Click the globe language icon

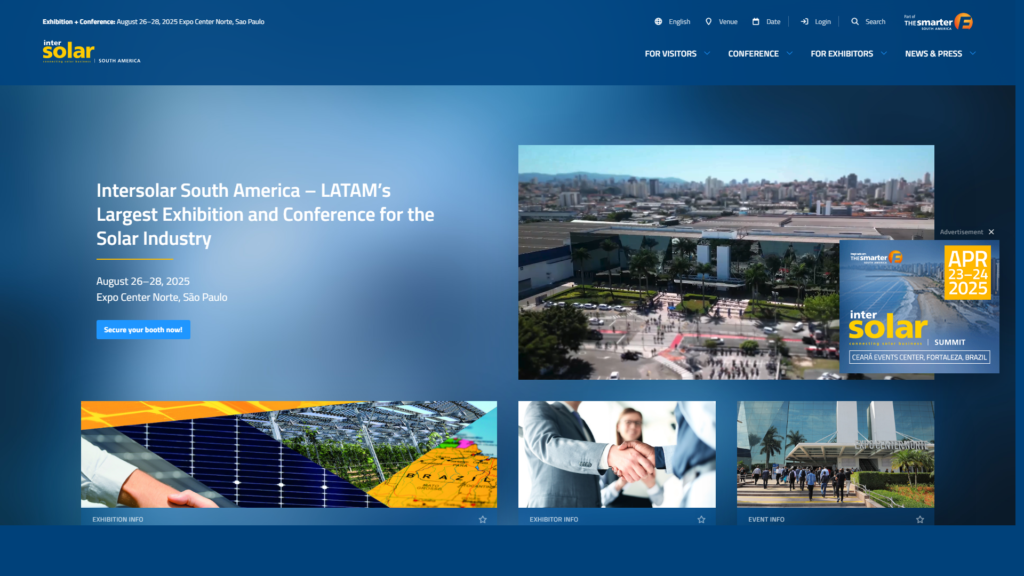point(658,22)
